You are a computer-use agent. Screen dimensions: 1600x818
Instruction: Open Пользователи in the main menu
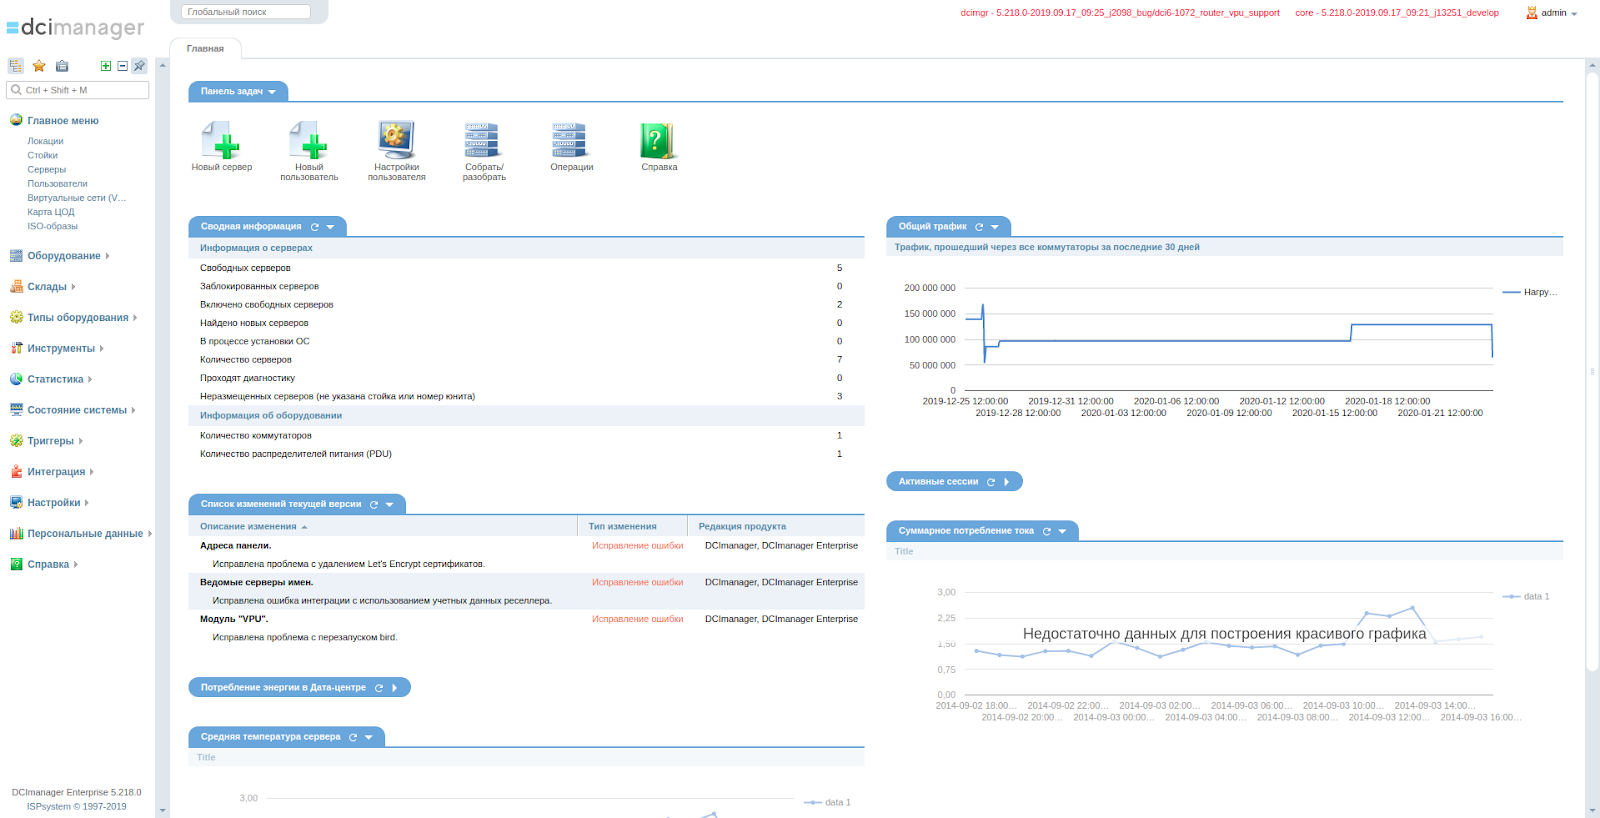57,184
